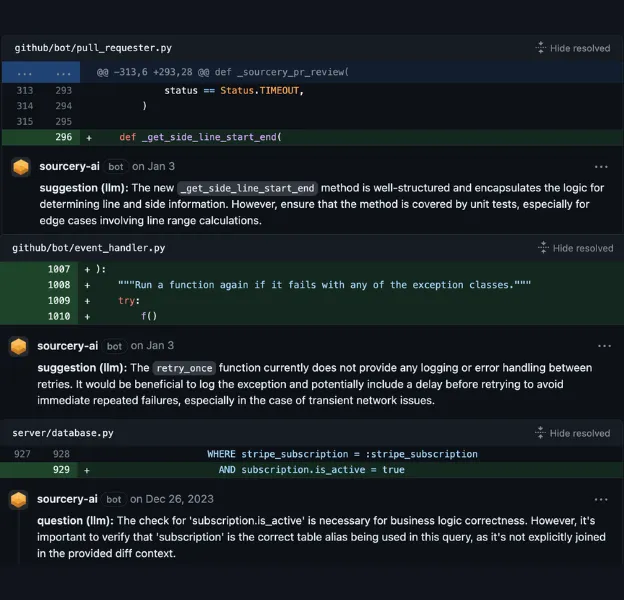This screenshot has height=600, width=624.
Task: Open sourcery-ai author link on retry_once comment
Action: point(67,346)
